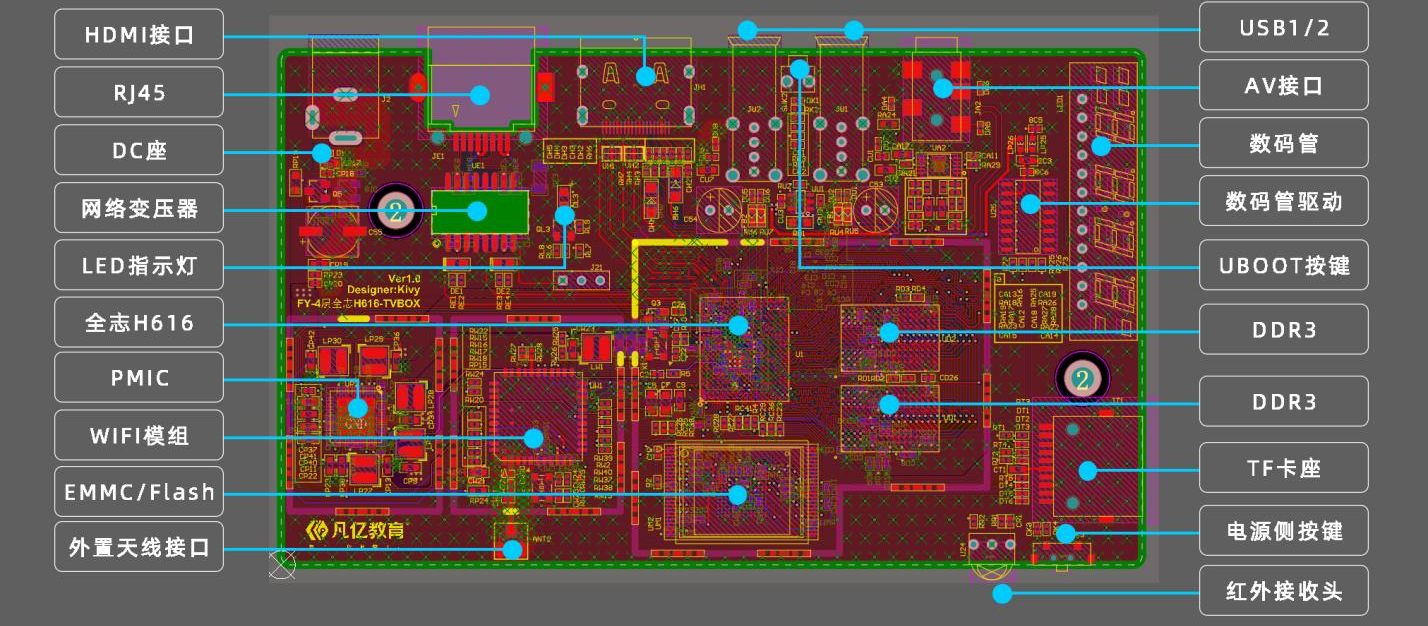The height and width of the screenshot is (626, 1428).
Task: Click the DC座 label box
Action: pos(138,150)
